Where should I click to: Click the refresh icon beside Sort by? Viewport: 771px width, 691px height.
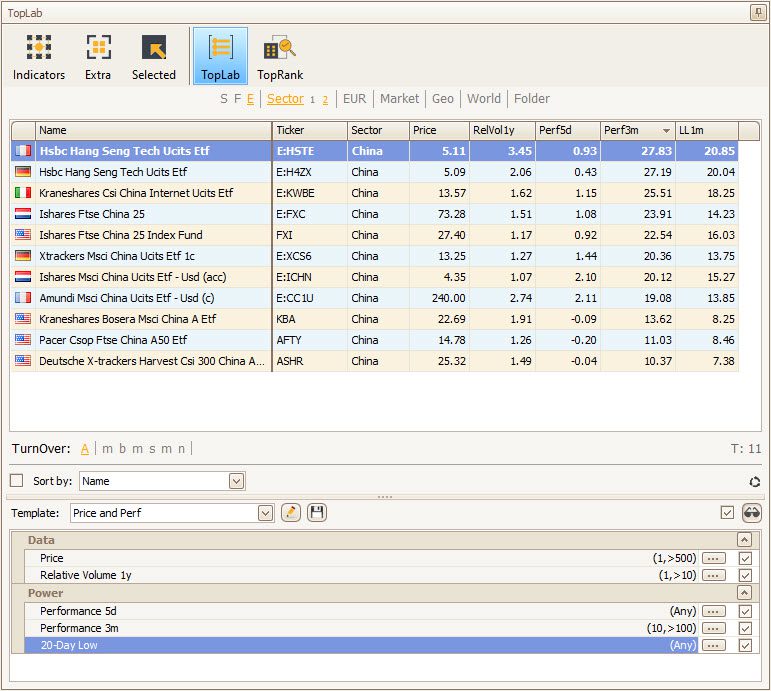(755, 482)
